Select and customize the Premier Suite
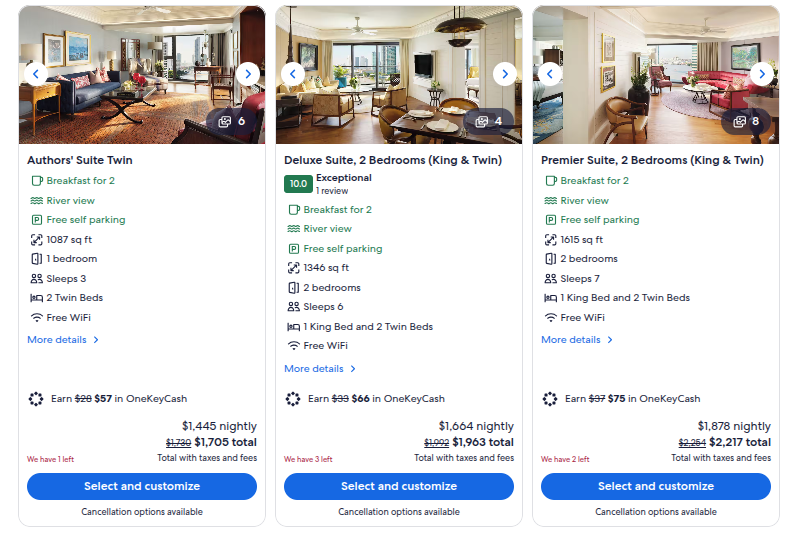The width and height of the screenshot is (807, 536). pos(656,487)
